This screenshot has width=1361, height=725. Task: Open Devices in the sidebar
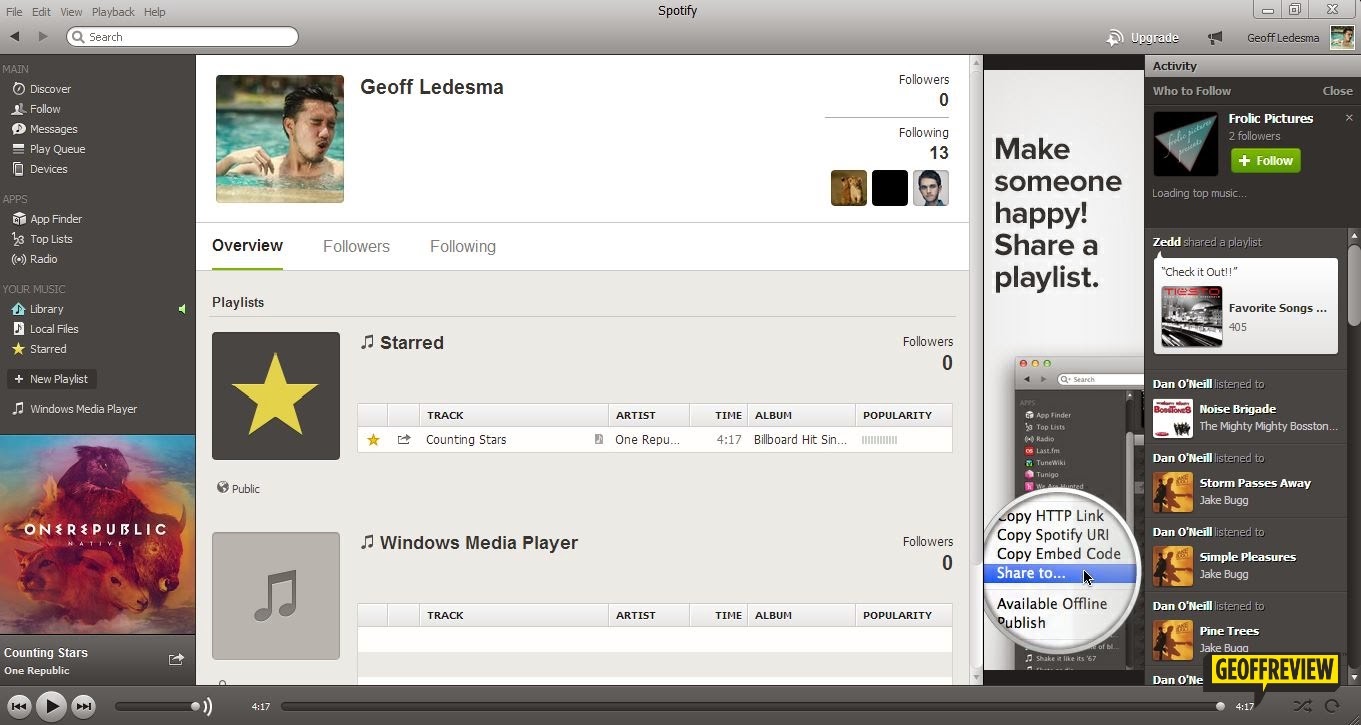pyautogui.click(x=48, y=169)
